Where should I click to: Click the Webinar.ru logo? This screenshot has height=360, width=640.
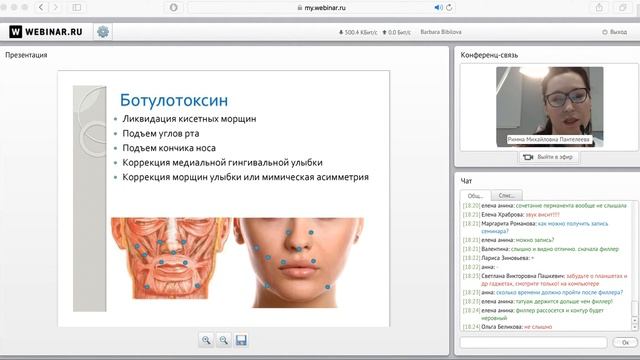pyautogui.click(x=46, y=31)
